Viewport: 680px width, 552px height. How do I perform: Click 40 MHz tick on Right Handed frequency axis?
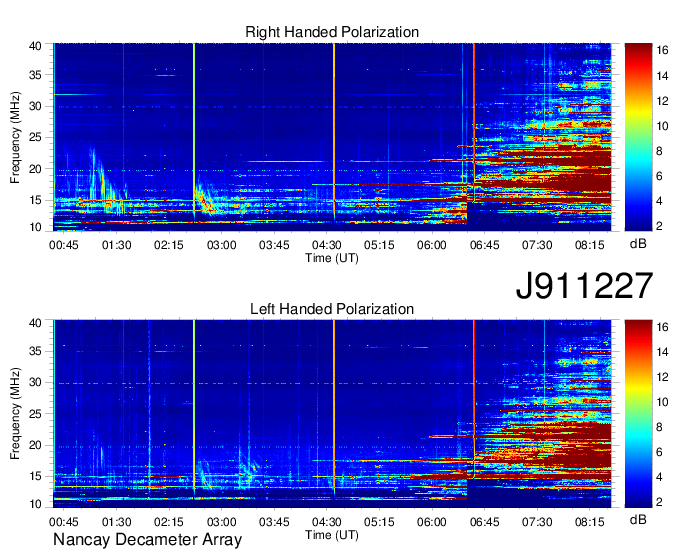tap(35, 46)
